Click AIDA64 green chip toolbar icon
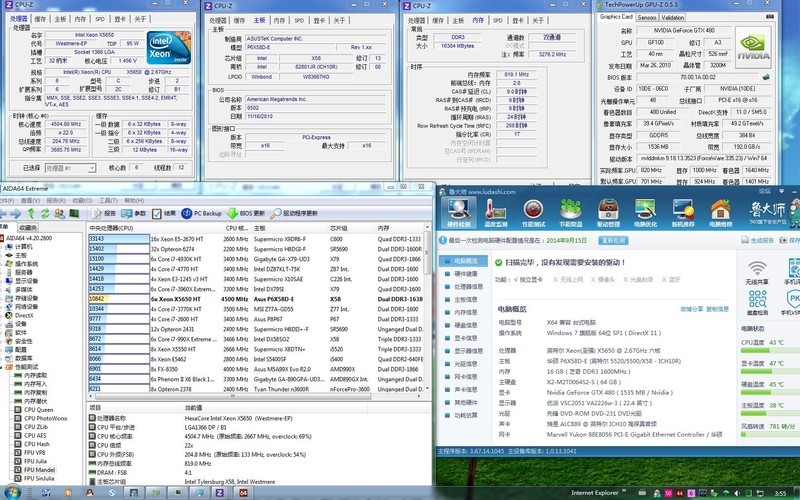This screenshot has width=800, height=500. [x=74, y=213]
